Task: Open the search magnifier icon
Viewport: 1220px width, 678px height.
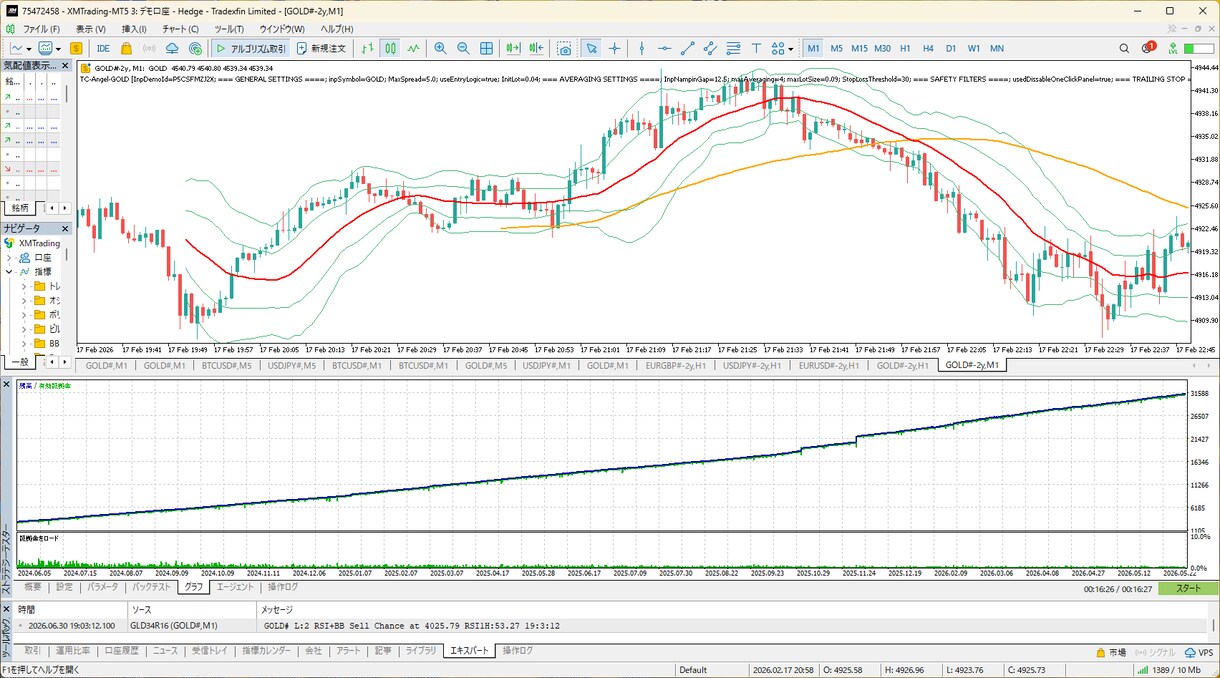Action: pyautogui.click(x=1124, y=48)
